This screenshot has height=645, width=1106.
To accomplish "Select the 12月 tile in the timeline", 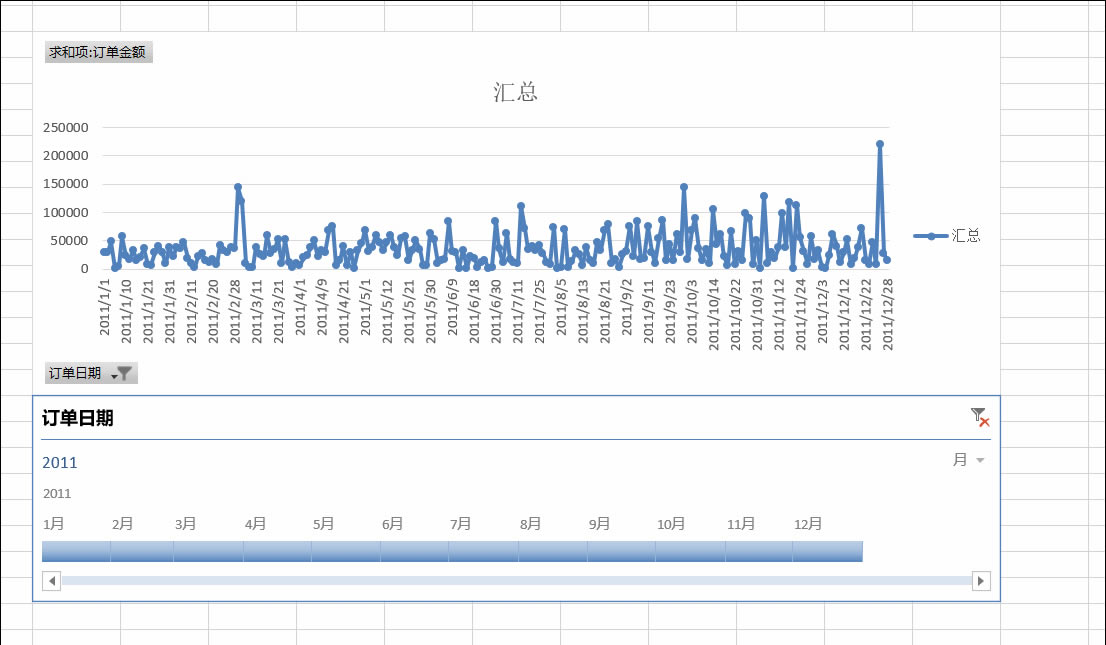I will tap(828, 550).
